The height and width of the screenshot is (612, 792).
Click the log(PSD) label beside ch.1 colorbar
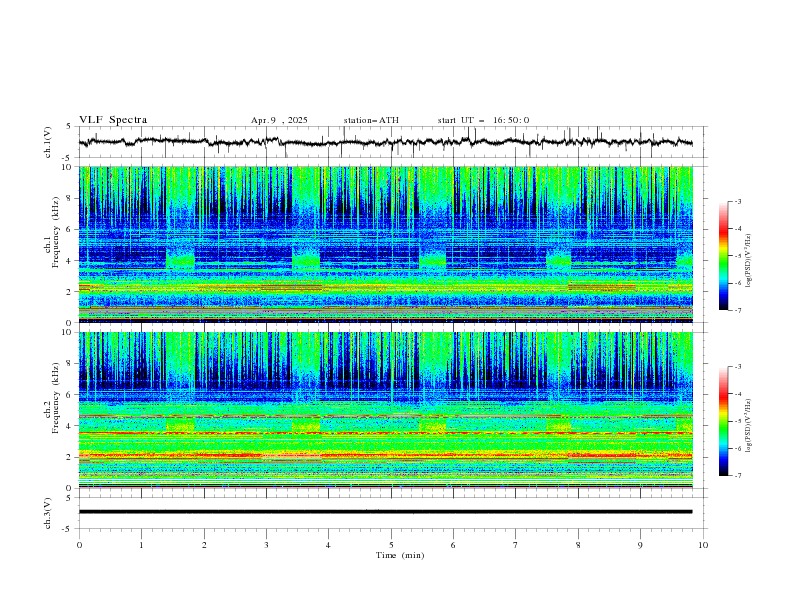748,261
